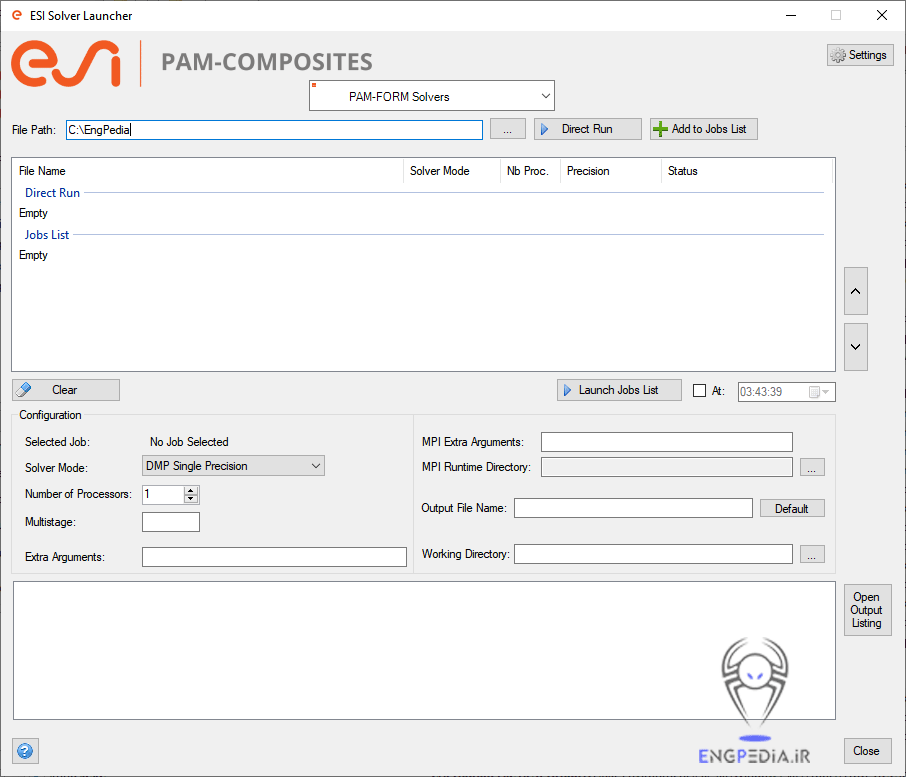Browse for a file next to File Path
The height and width of the screenshot is (777, 906).
tap(507, 129)
